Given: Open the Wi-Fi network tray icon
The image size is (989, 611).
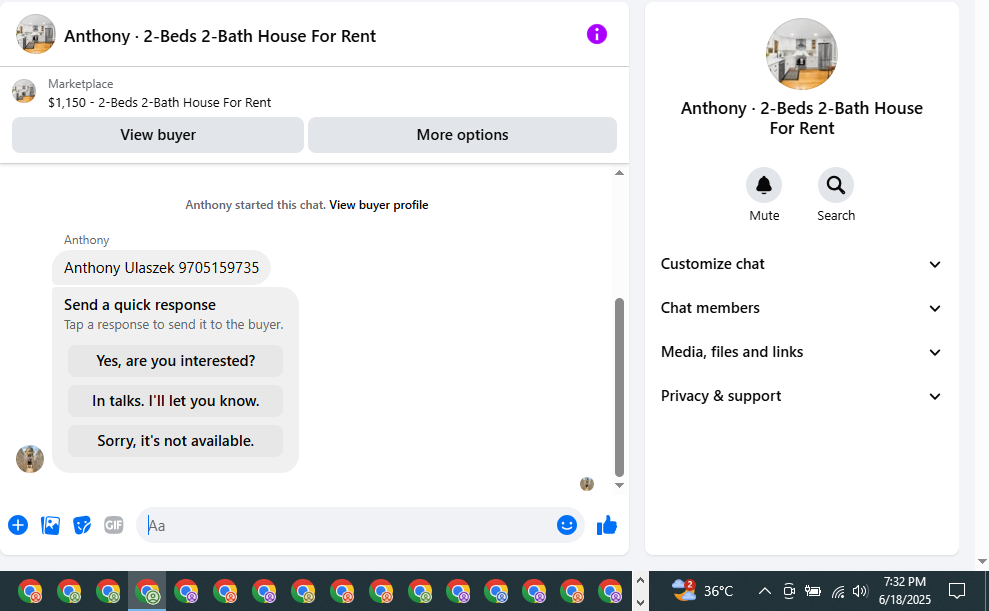Looking at the screenshot, I should (x=838, y=591).
